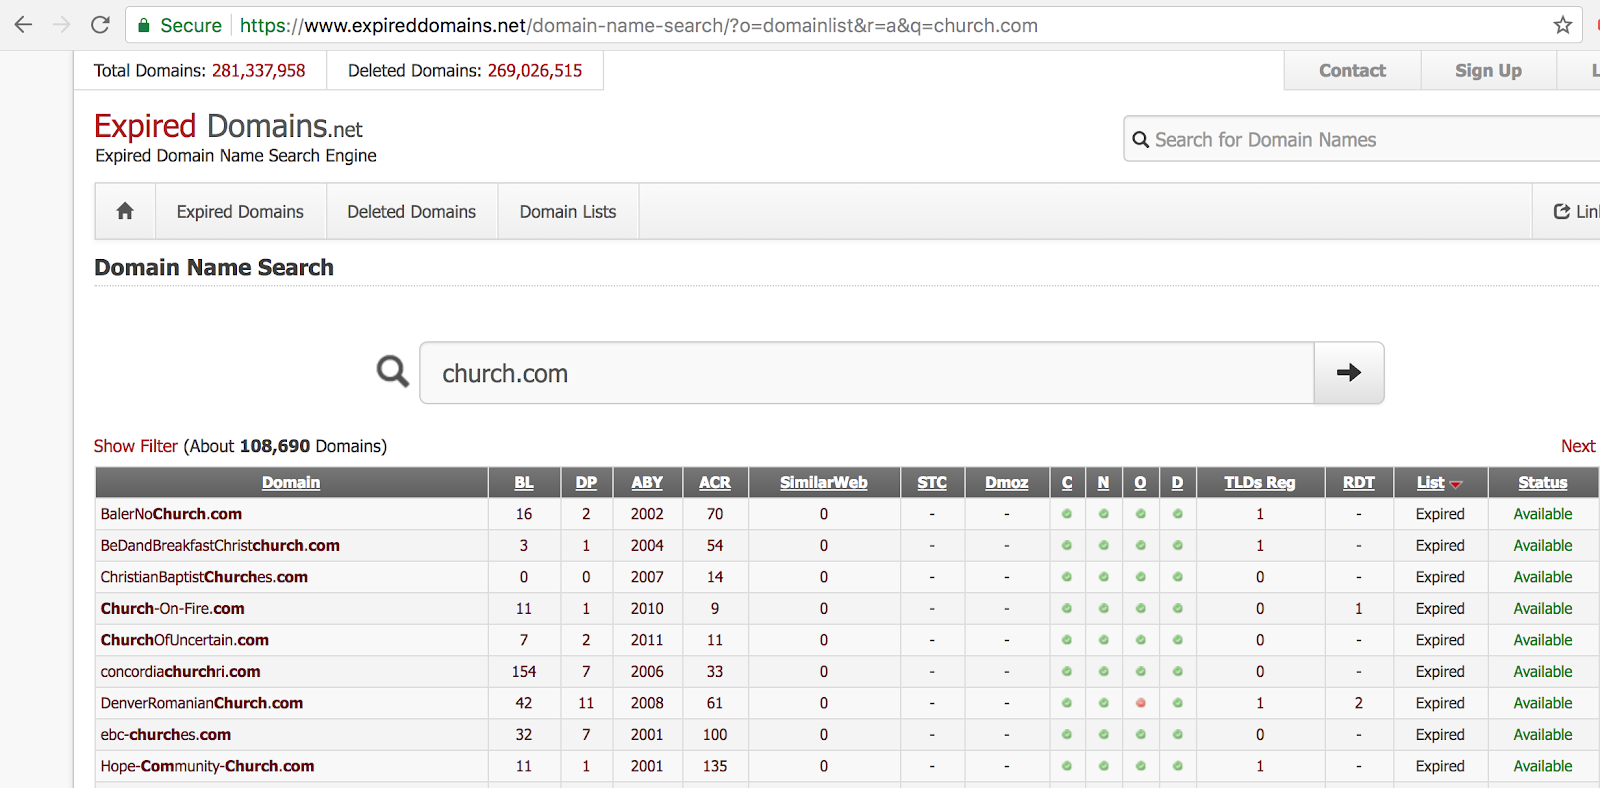The width and height of the screenshot is (1600, 788).
Task: Click Available status for concordiachurchri.com
Action: tap(1543, 672)
